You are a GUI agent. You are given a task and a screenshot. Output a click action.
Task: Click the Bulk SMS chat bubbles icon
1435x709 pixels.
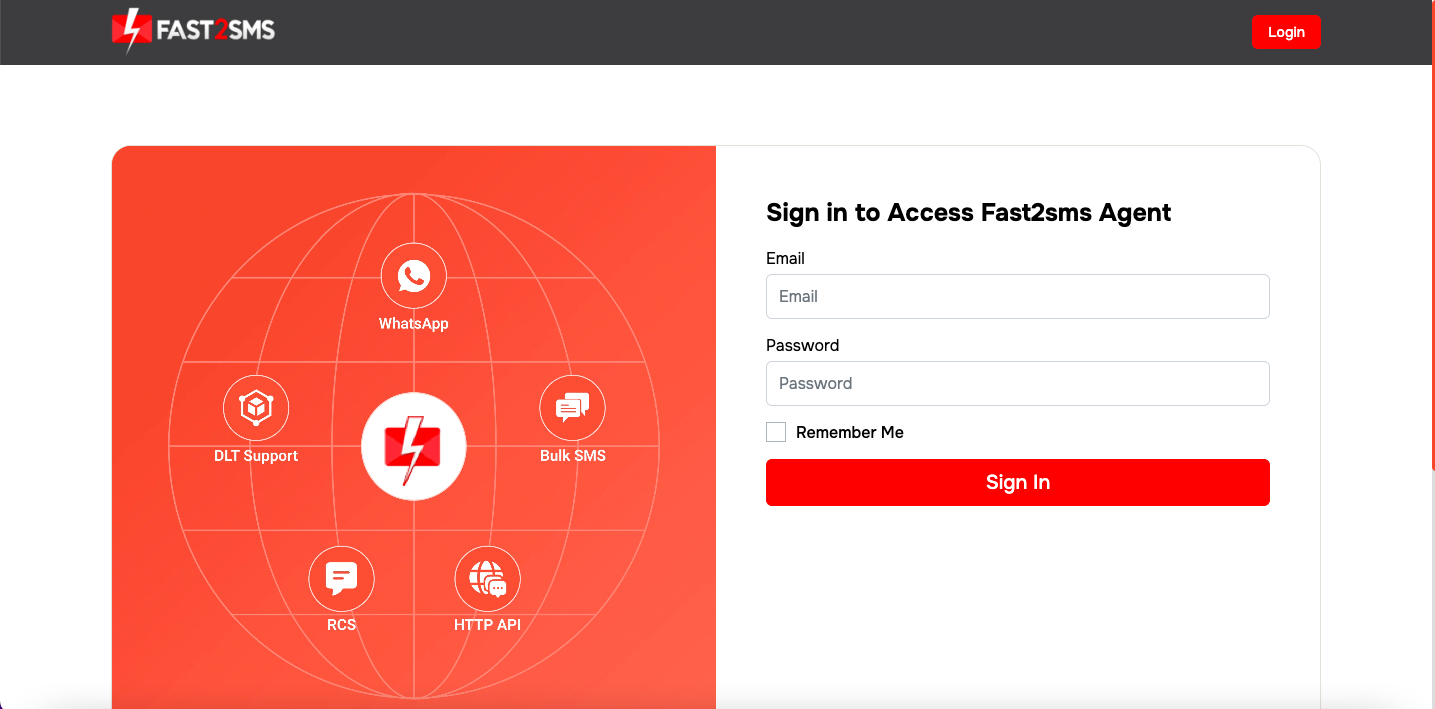pyautogui.click(x=572, y=407)
